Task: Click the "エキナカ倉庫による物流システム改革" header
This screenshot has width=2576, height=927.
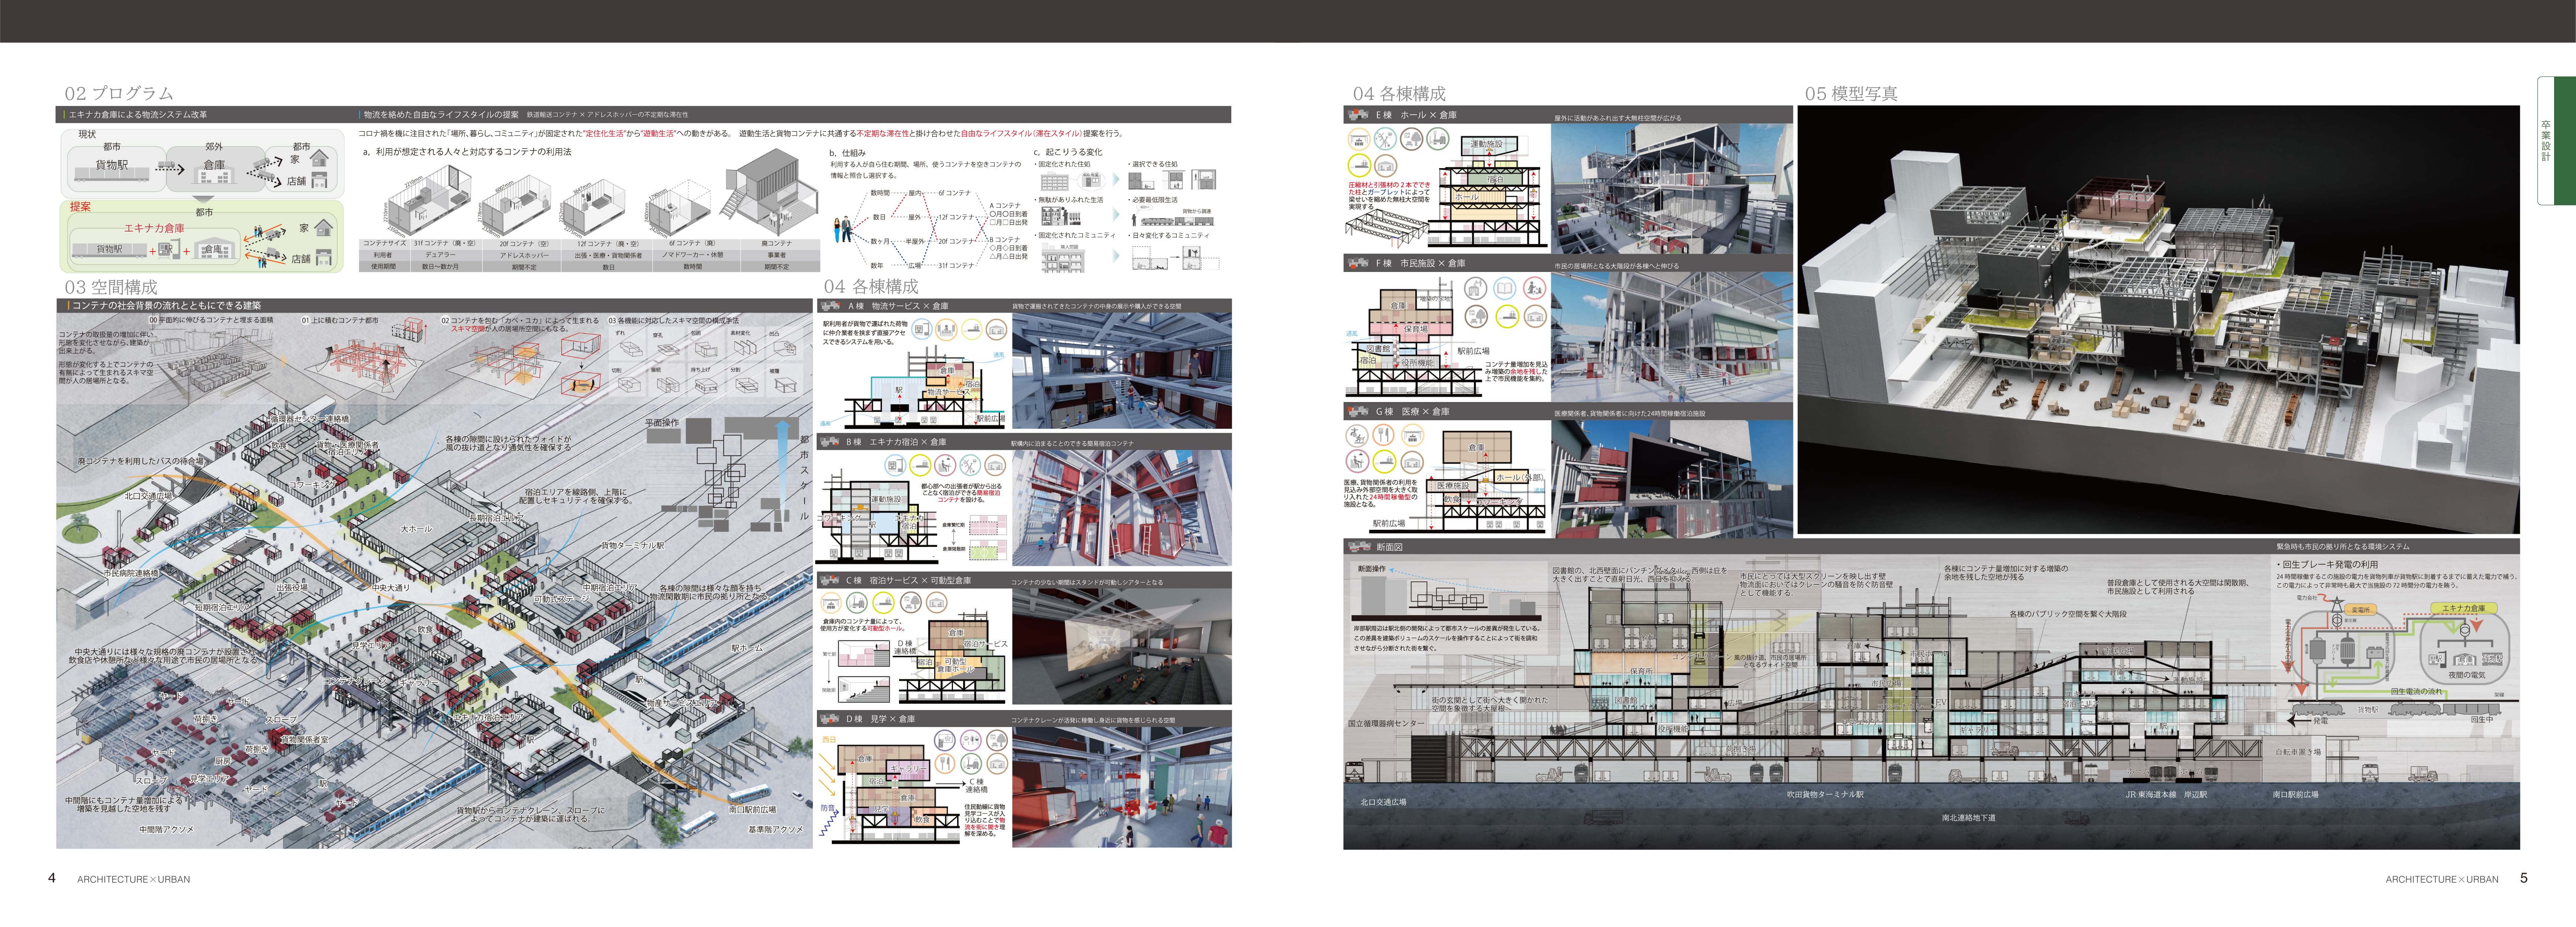Action: pyautogui.click(x=138, y=115)
